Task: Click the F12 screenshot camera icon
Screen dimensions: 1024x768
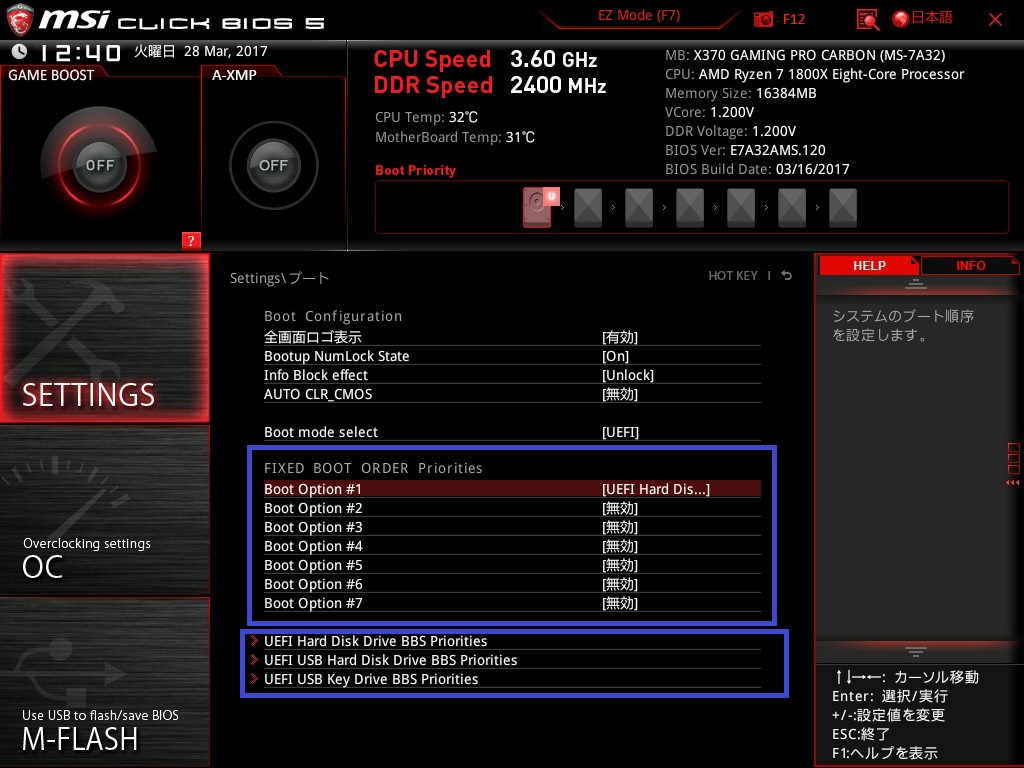Action: click(763, 19)
